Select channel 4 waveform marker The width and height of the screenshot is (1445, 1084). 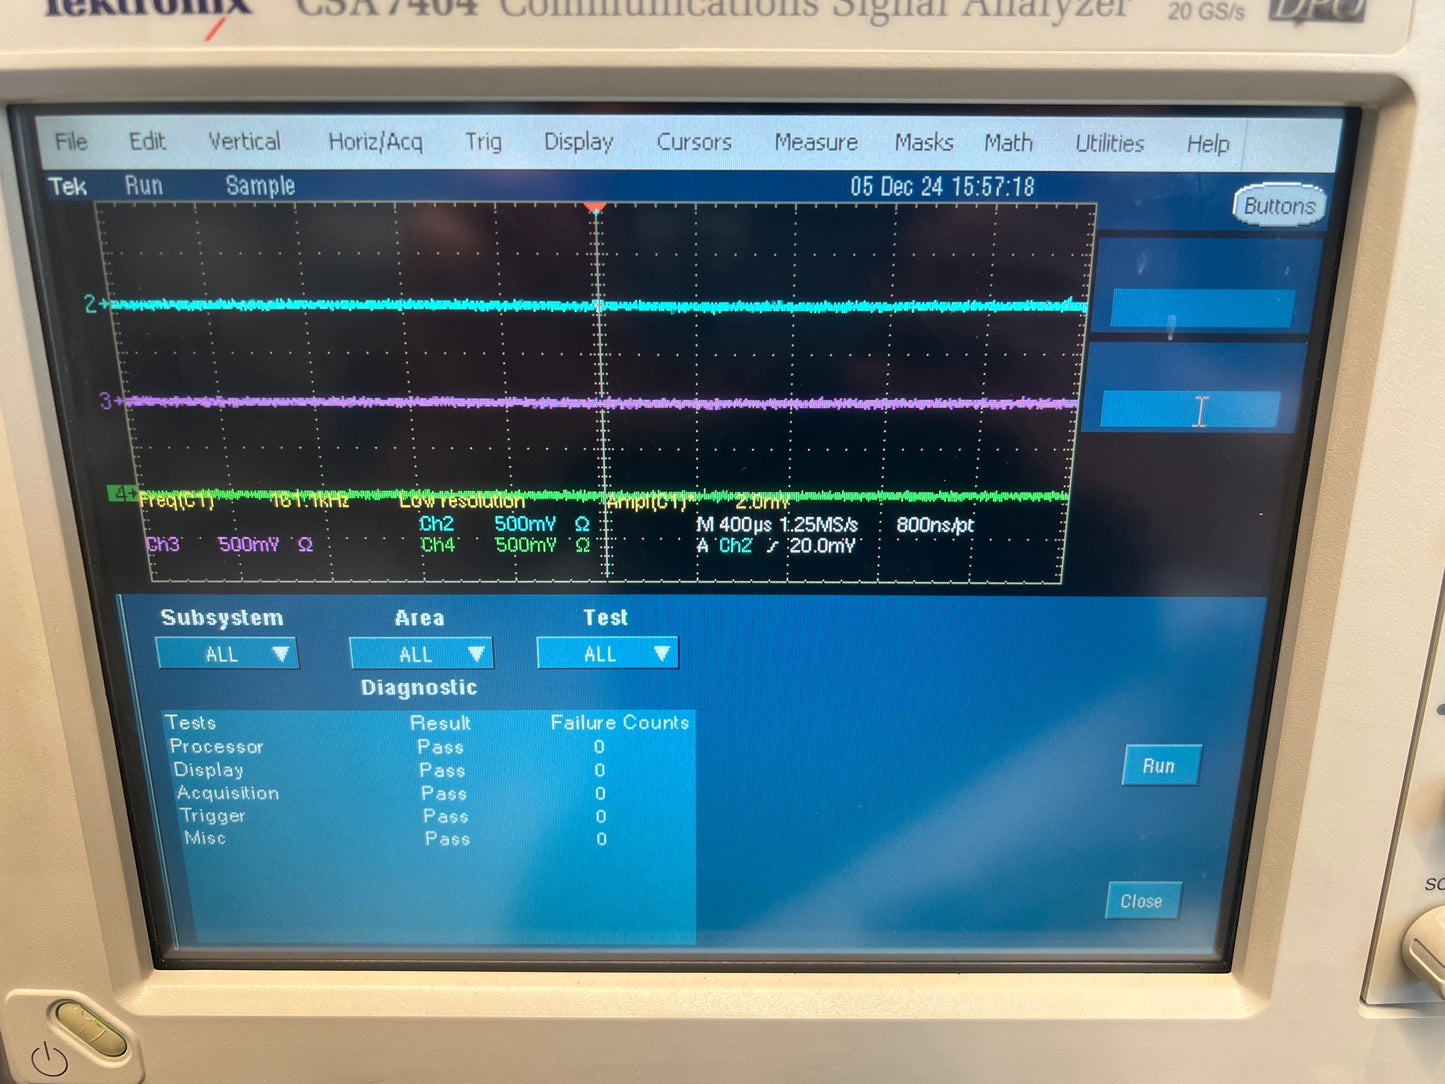[122, 493]
